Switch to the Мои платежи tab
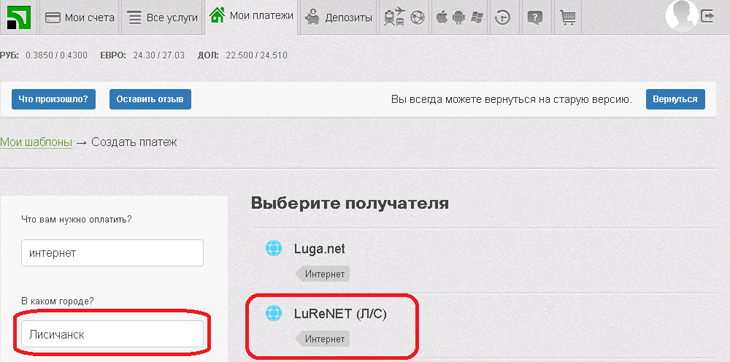The height and width of the screenshot is (362, 730). click(251, 16)
